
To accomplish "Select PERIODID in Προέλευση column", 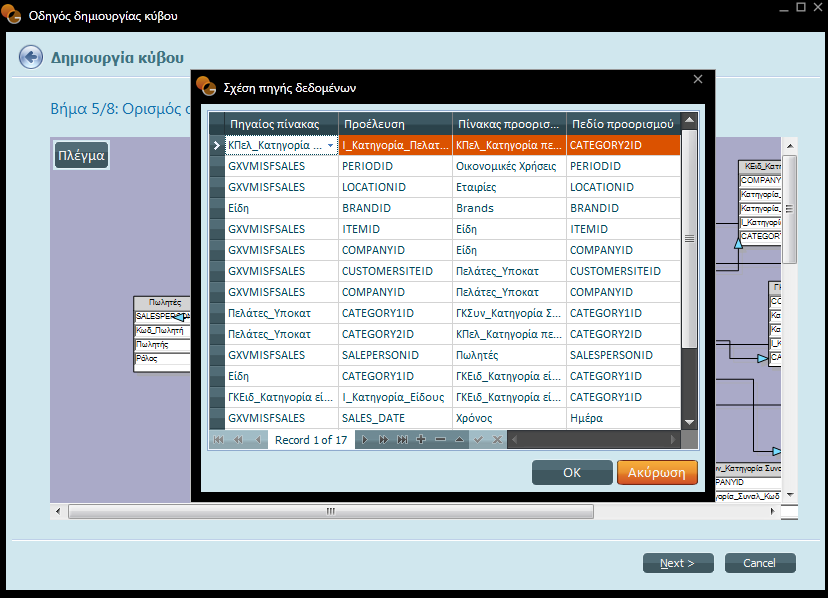I will click(x=395, y=166).
